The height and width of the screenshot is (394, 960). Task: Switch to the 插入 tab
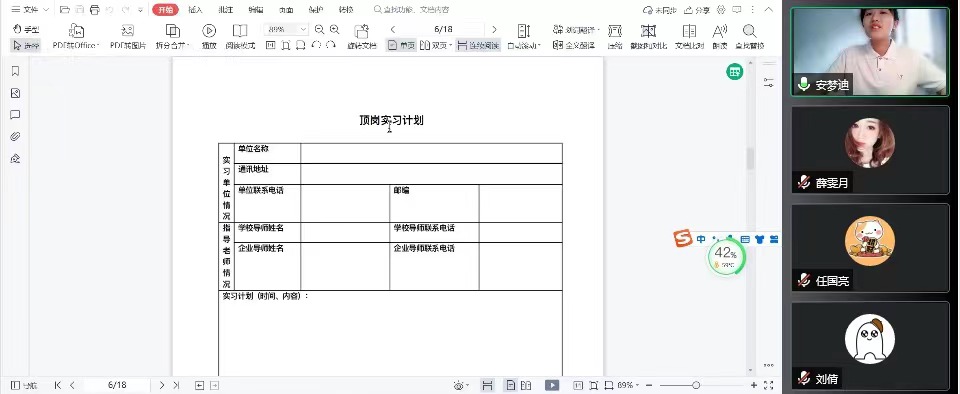pyautogui.click(x=195, y=10)
